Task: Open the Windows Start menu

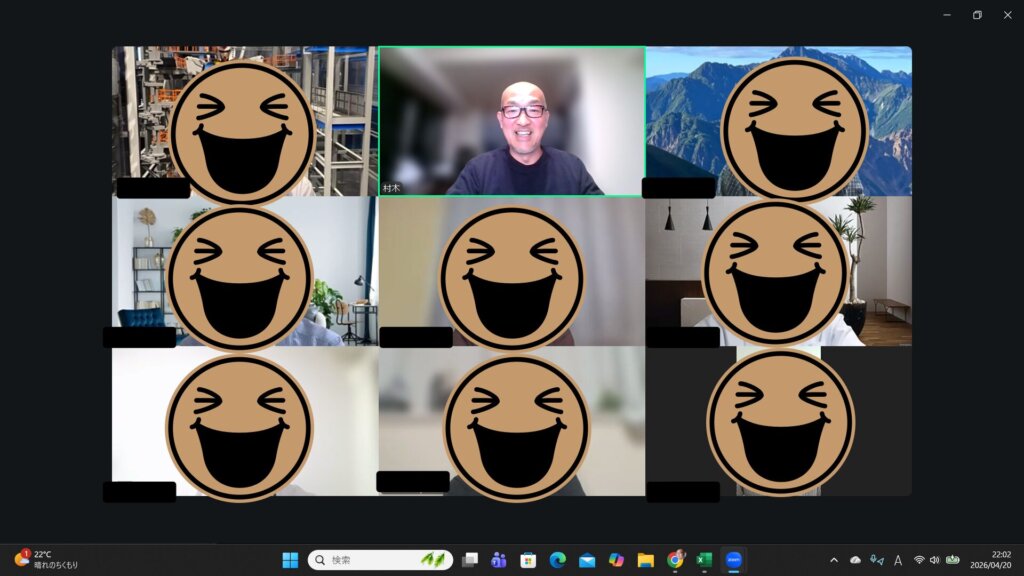Action: tap(290, 560)
